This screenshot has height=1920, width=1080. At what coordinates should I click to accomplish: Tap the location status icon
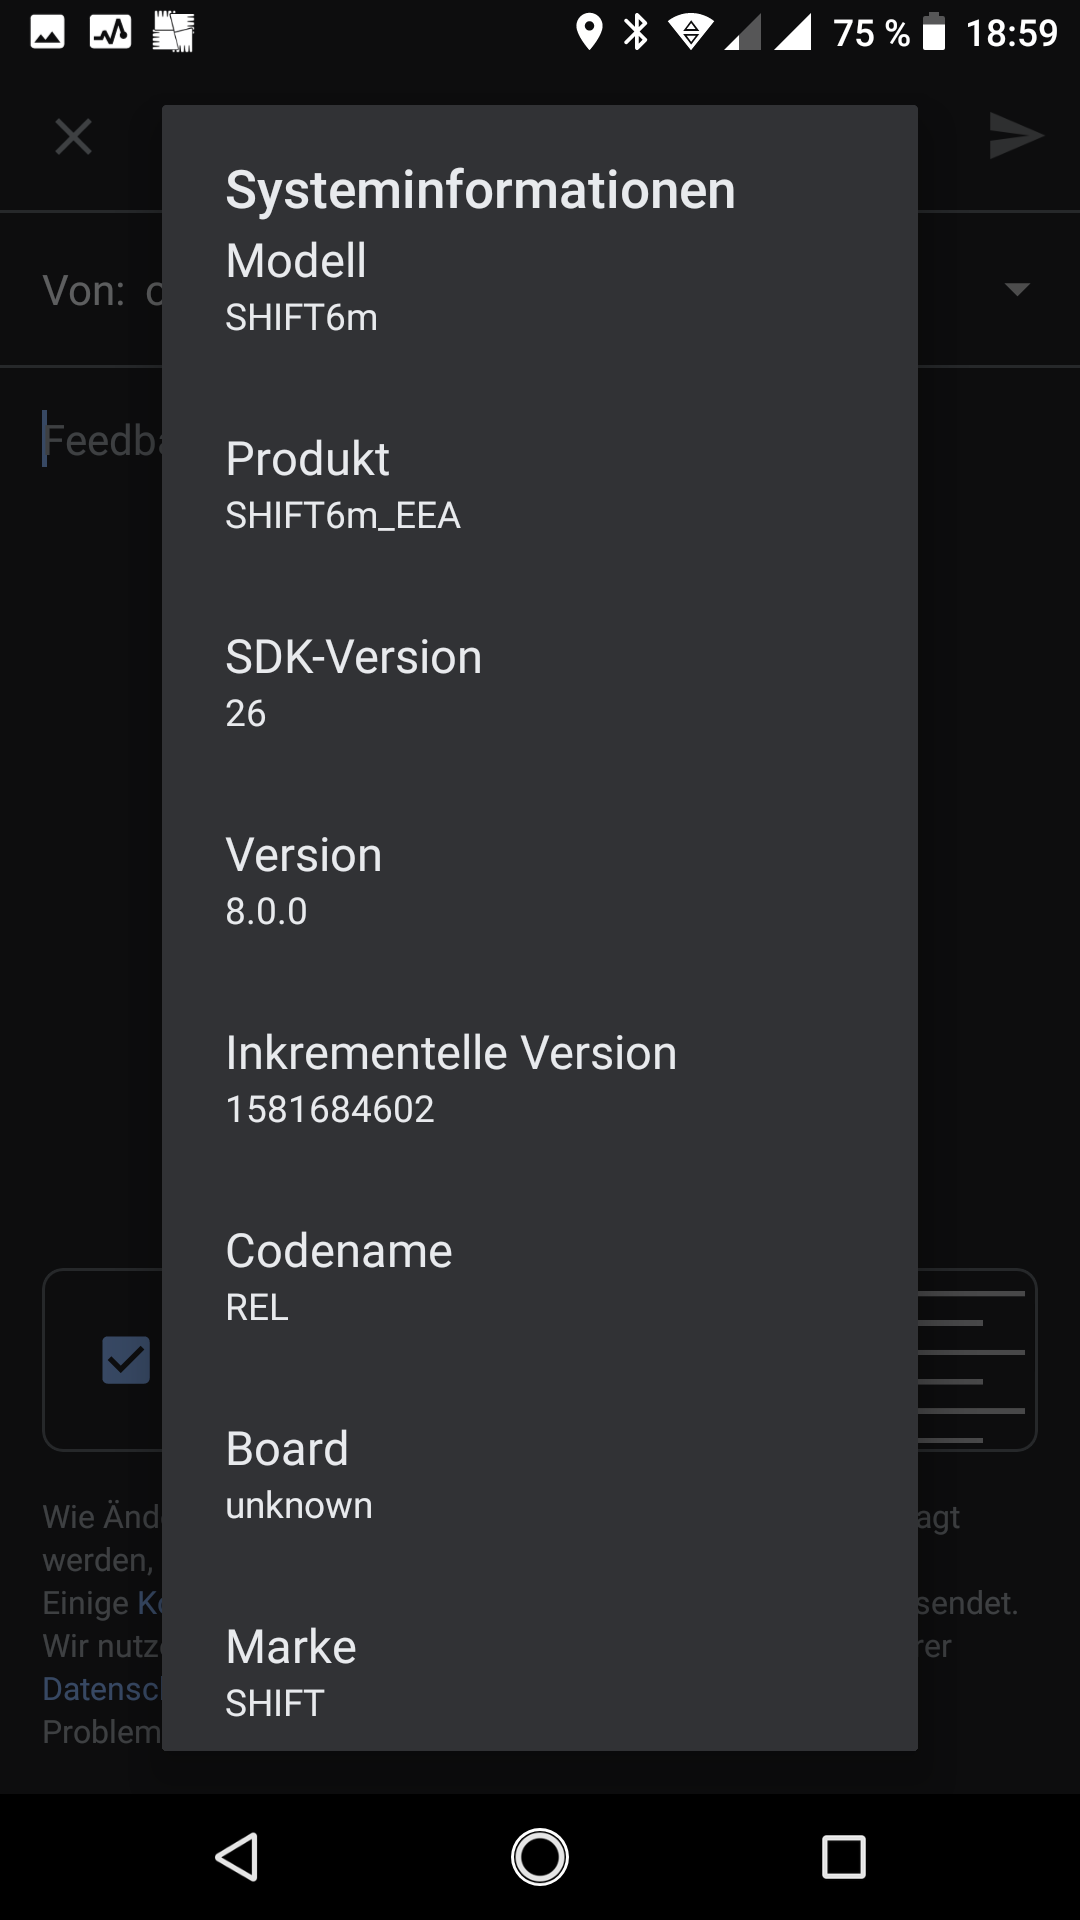click(589, 33)
